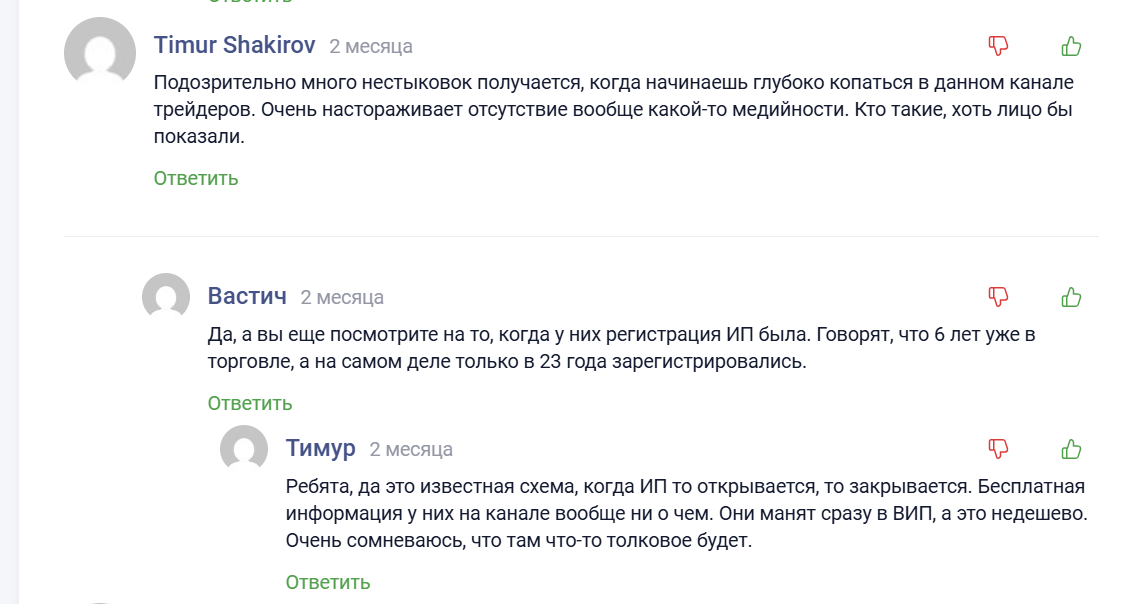Viewport: 1132px width, 604px height.
Task: Click the '2 месяца' timestamp next to Вастич
Action: click(343, 296)
